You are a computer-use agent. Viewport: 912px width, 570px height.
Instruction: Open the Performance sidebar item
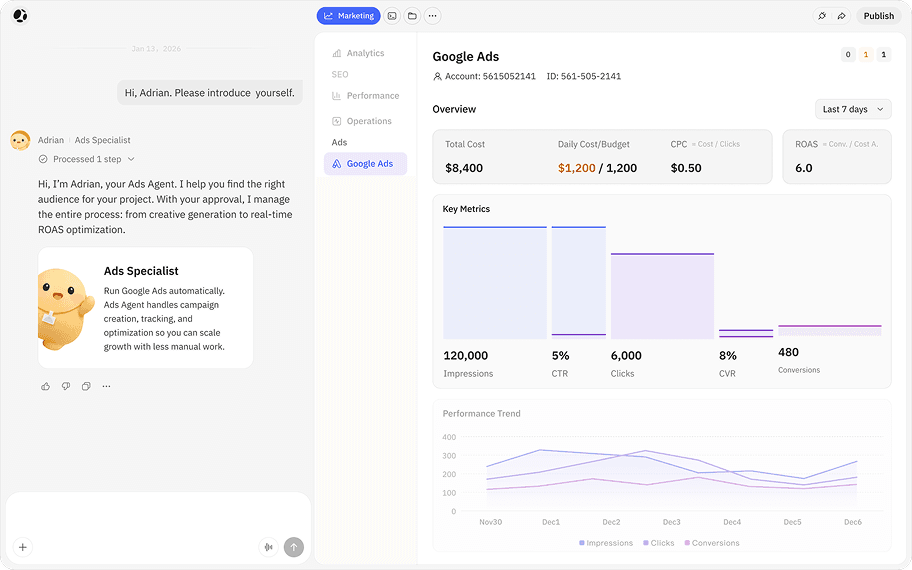[365, 95]
